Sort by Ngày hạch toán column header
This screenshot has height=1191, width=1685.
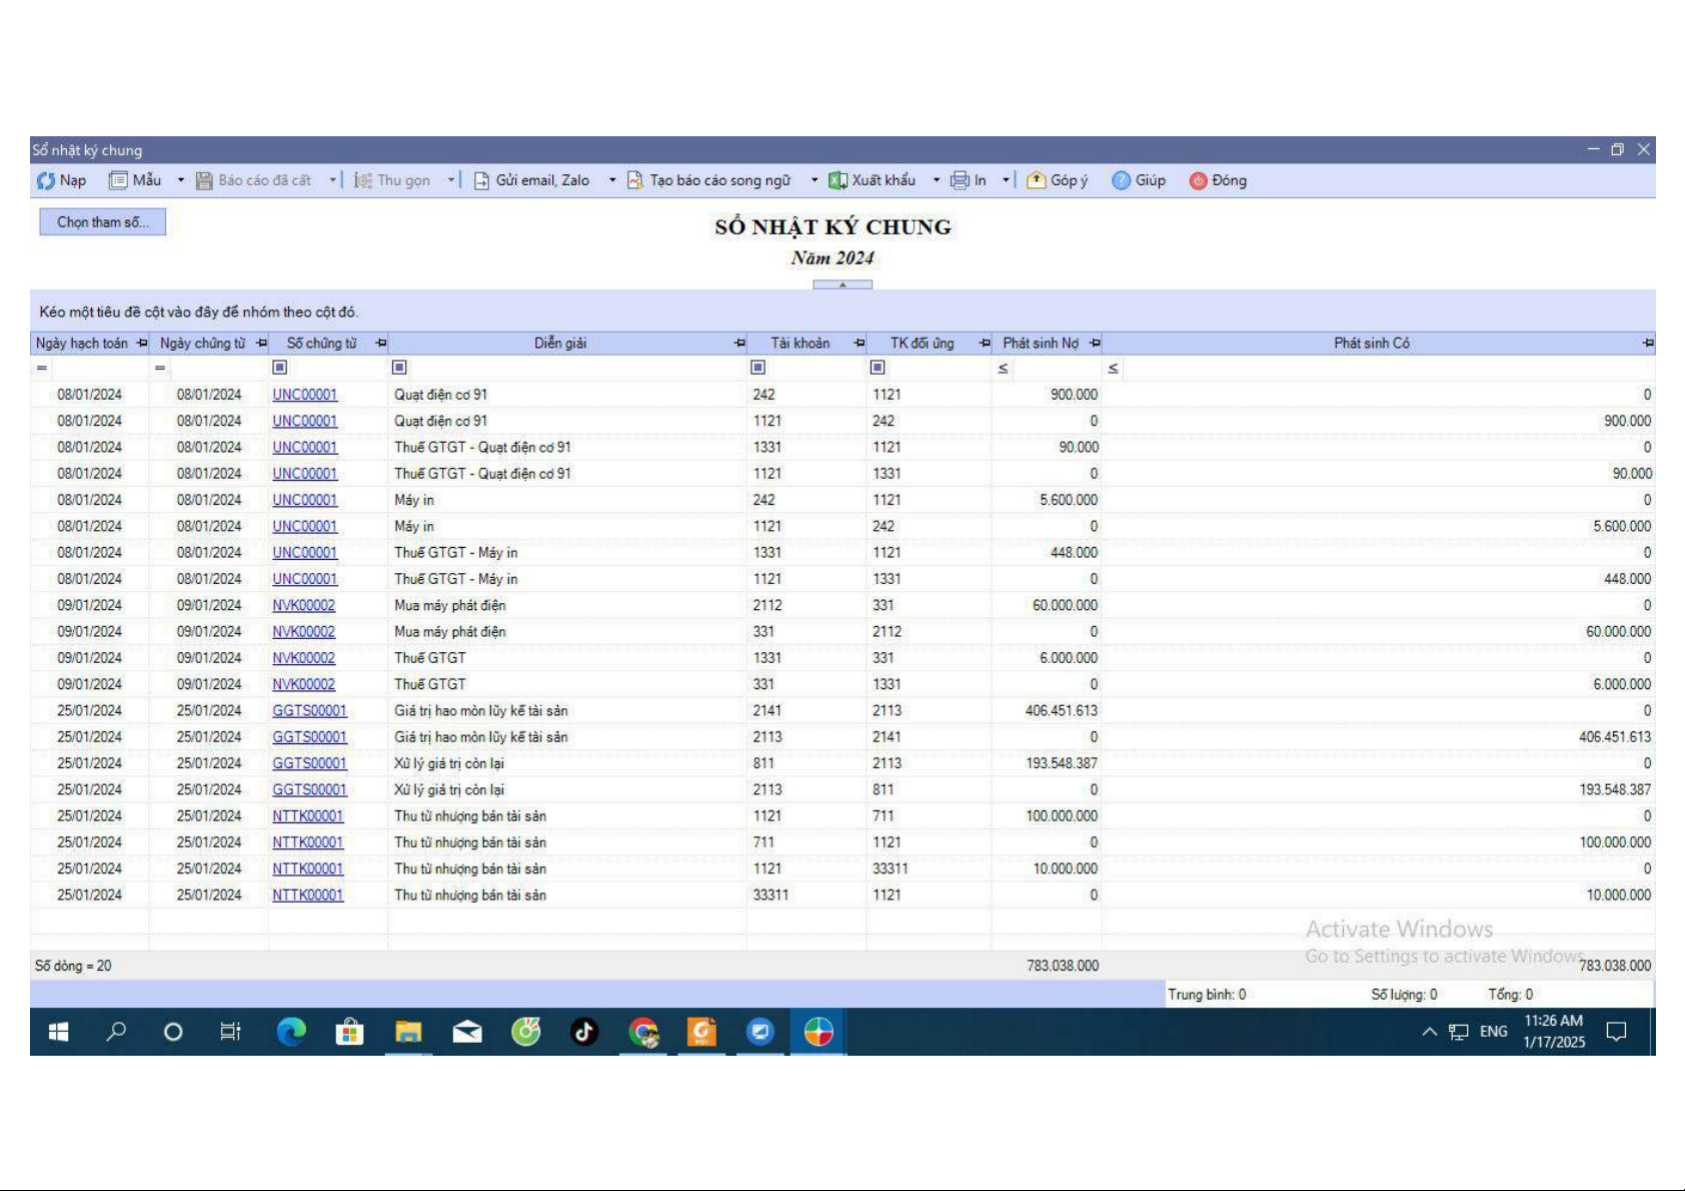(81, 344)
